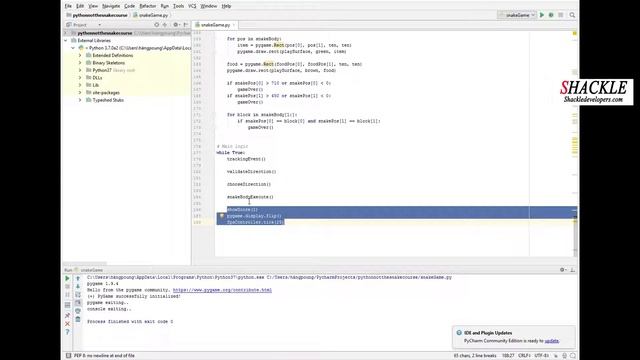Open snakeGame run configuration dropdown
This screenshot has height=360, width=640.
point(517,15)
